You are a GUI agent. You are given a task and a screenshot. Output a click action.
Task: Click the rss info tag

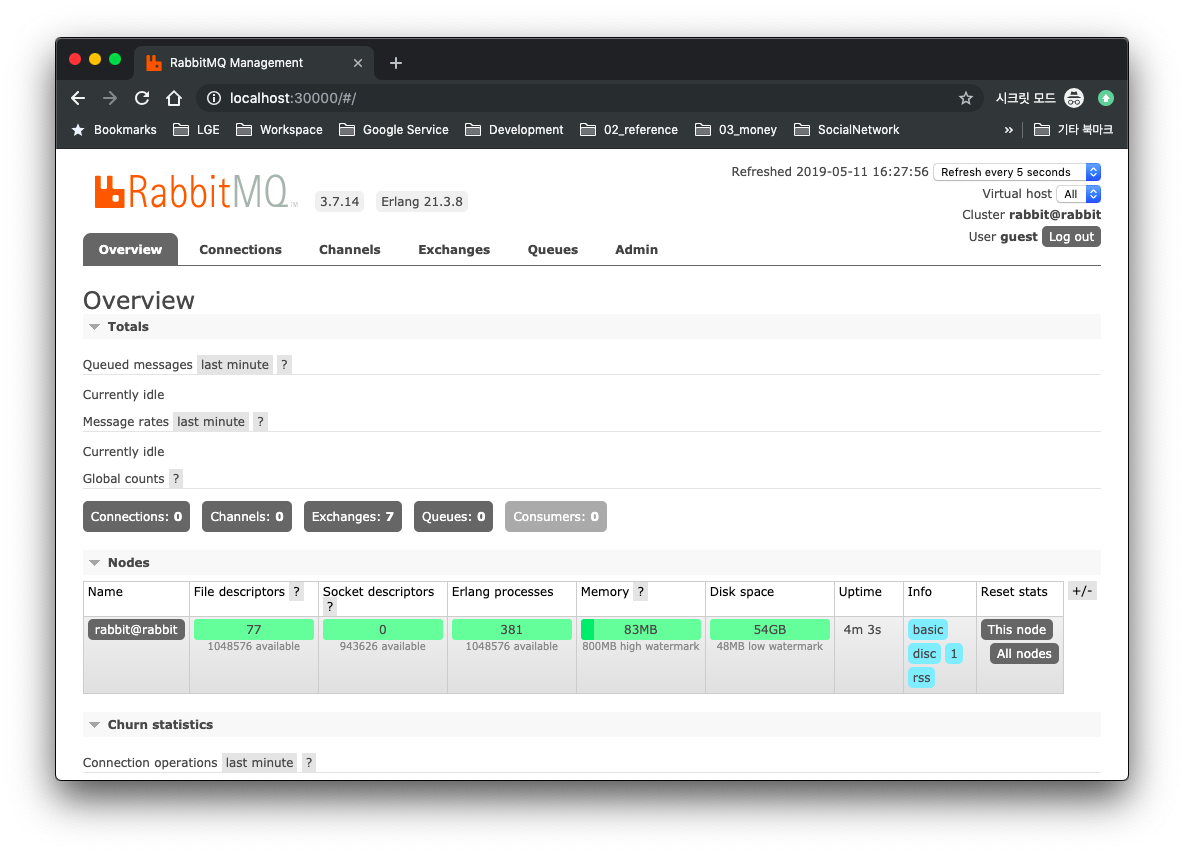(x=921, y=678)
